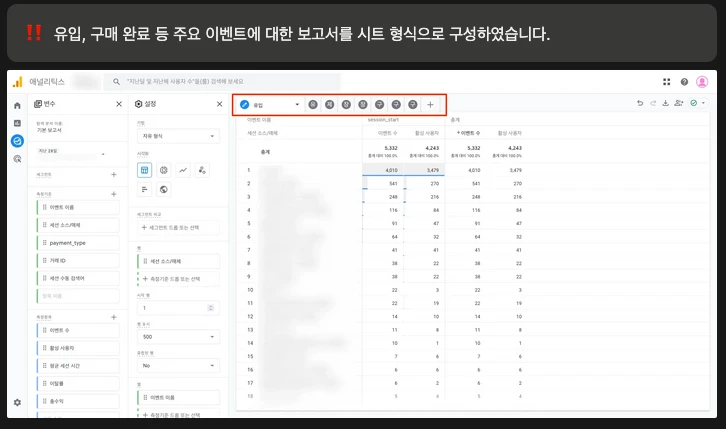Select 평균 세션 시간 metric chip
Screen dimensions: 726x429
(78, 366)
